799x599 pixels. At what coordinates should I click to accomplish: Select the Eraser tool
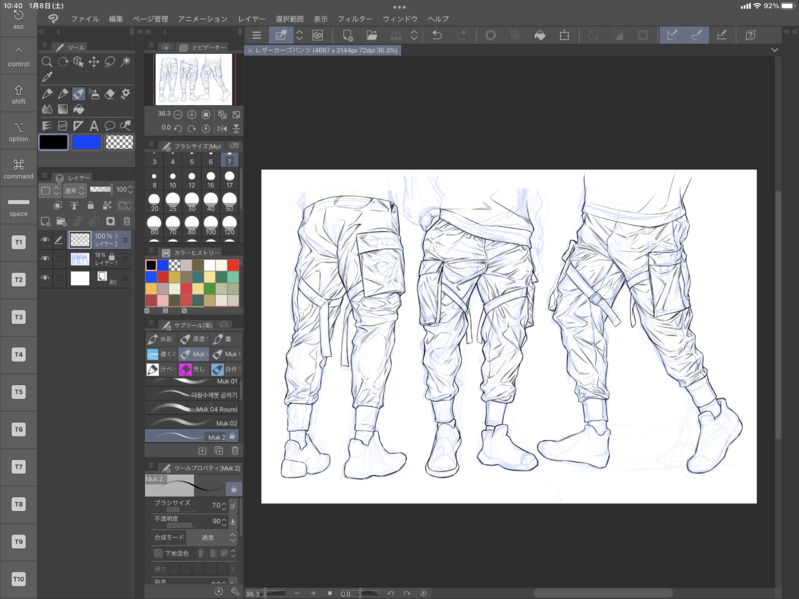(x=110, y=94)
